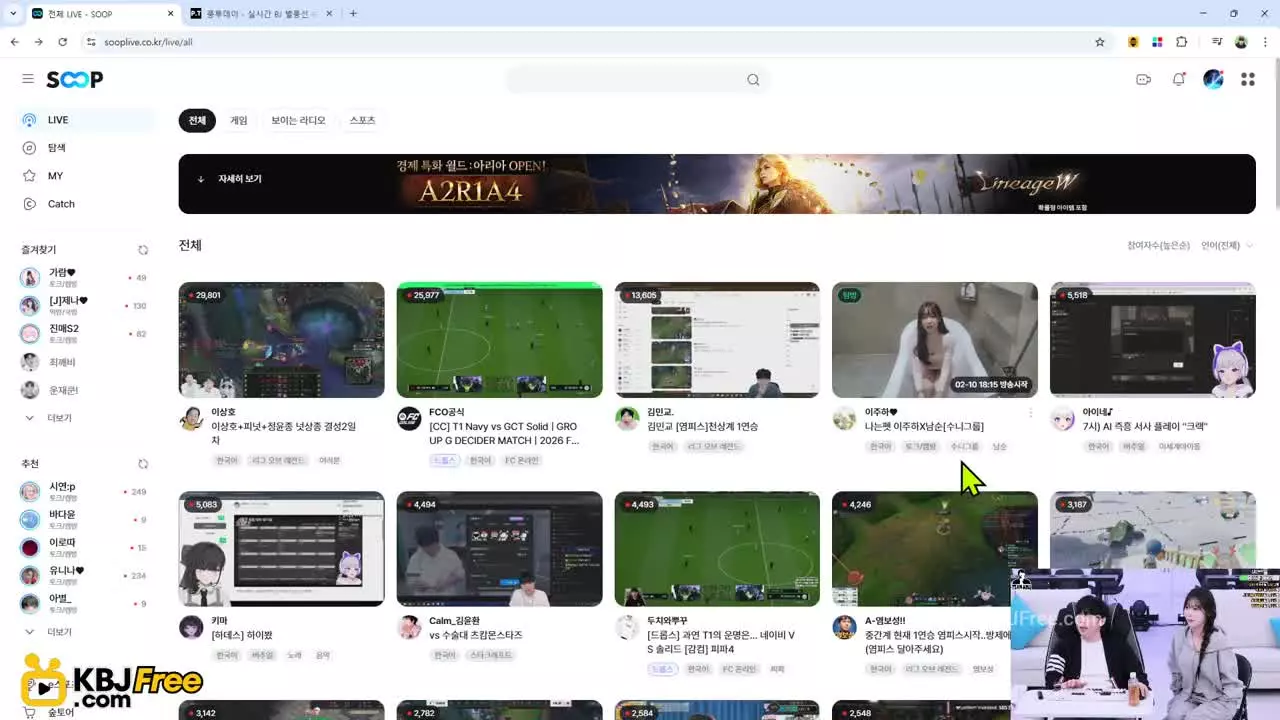Click the address bar URL

pos(148,42)
